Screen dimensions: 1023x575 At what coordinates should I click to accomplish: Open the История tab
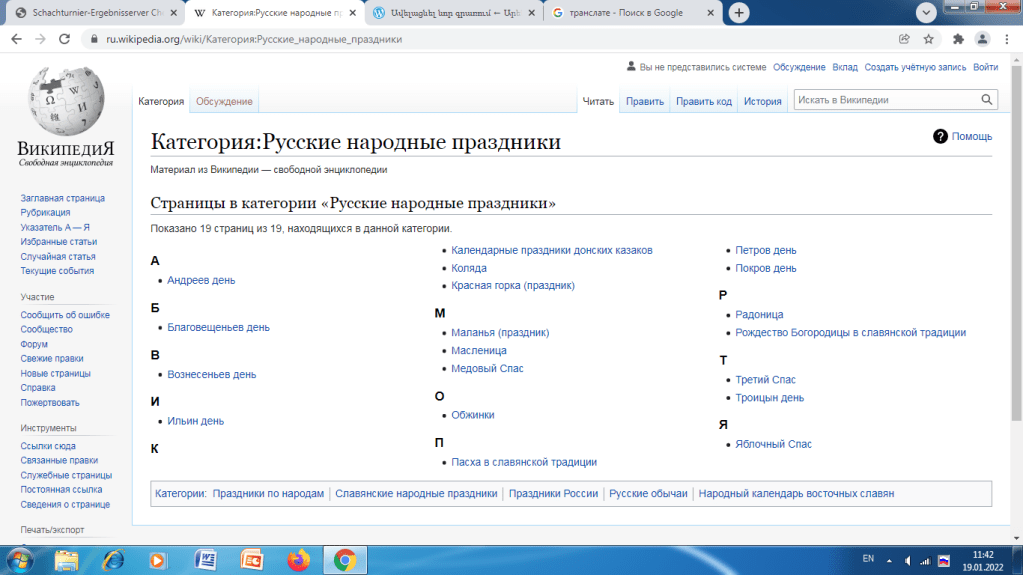(762, 101)
